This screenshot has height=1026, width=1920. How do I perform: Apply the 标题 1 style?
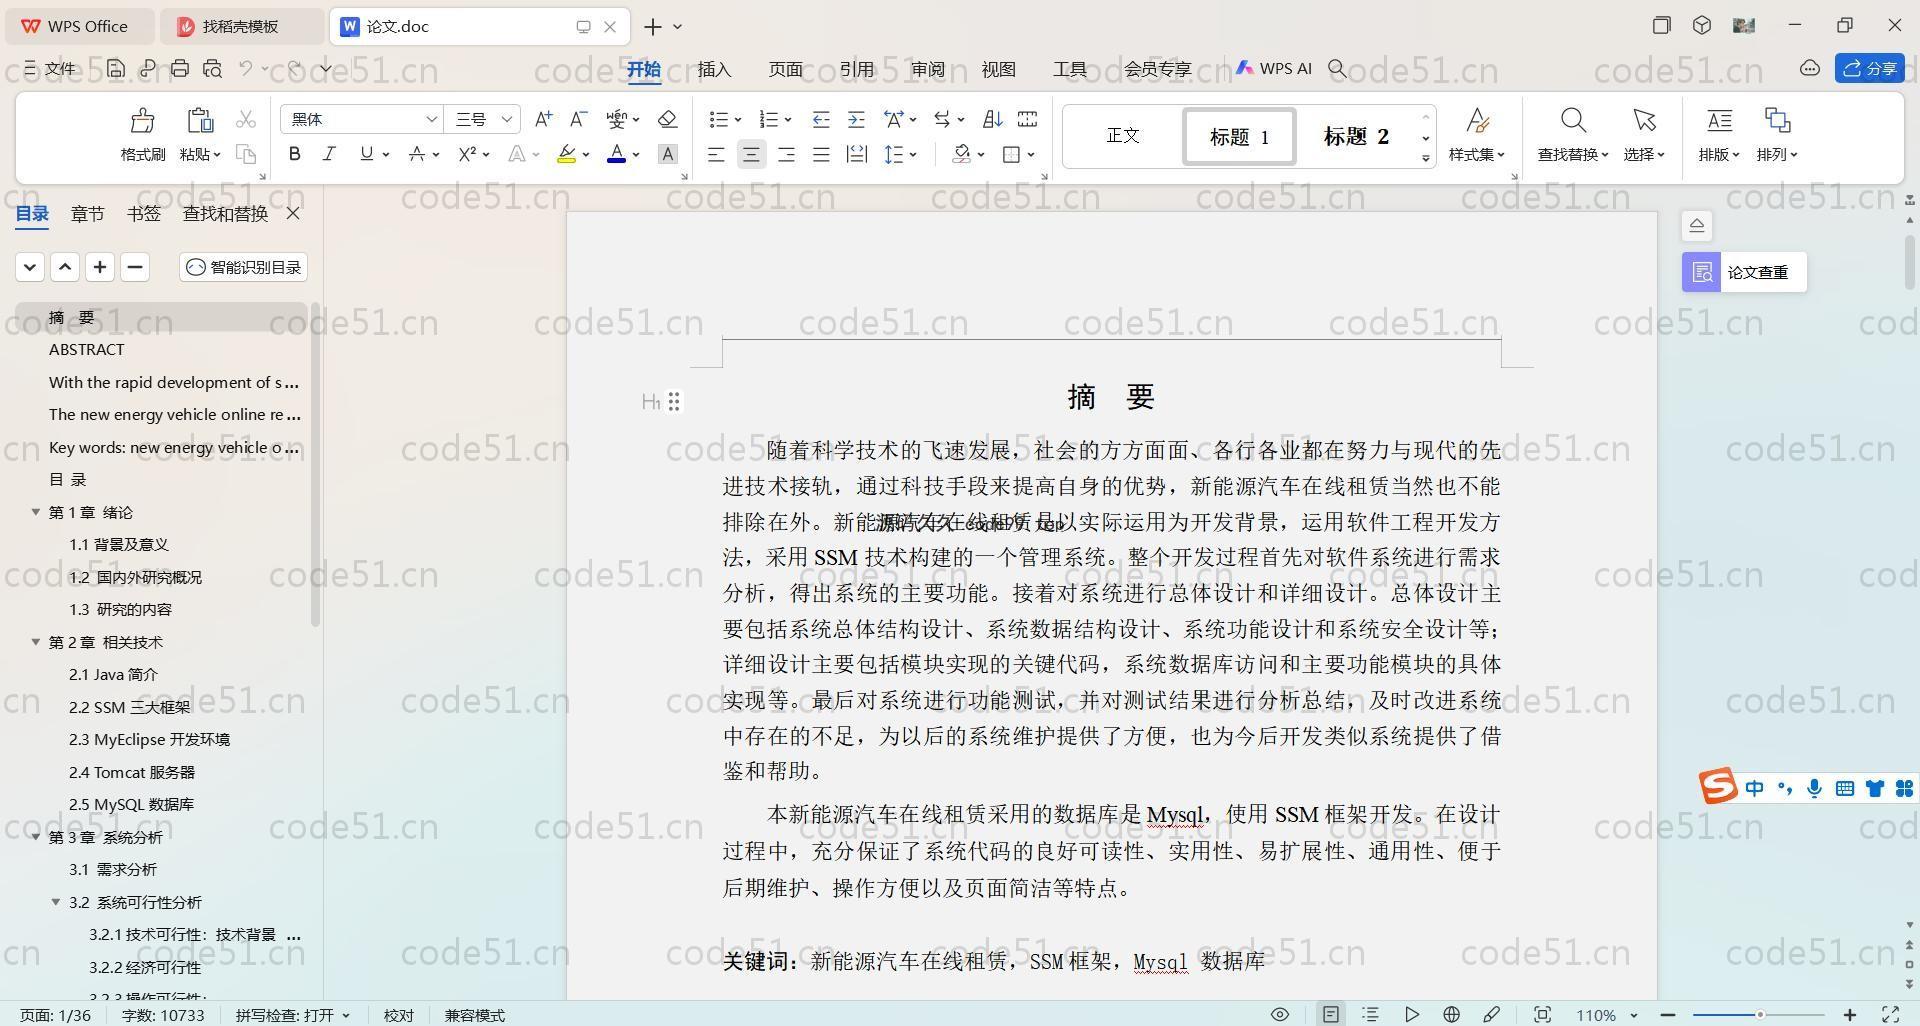[1239, 136]
